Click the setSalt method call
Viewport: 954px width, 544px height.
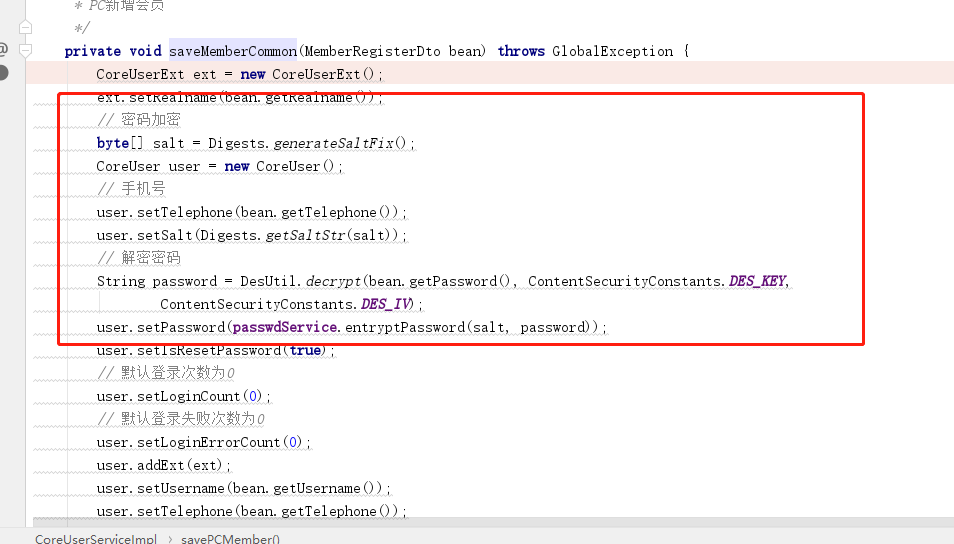click(x=164, y=235)
